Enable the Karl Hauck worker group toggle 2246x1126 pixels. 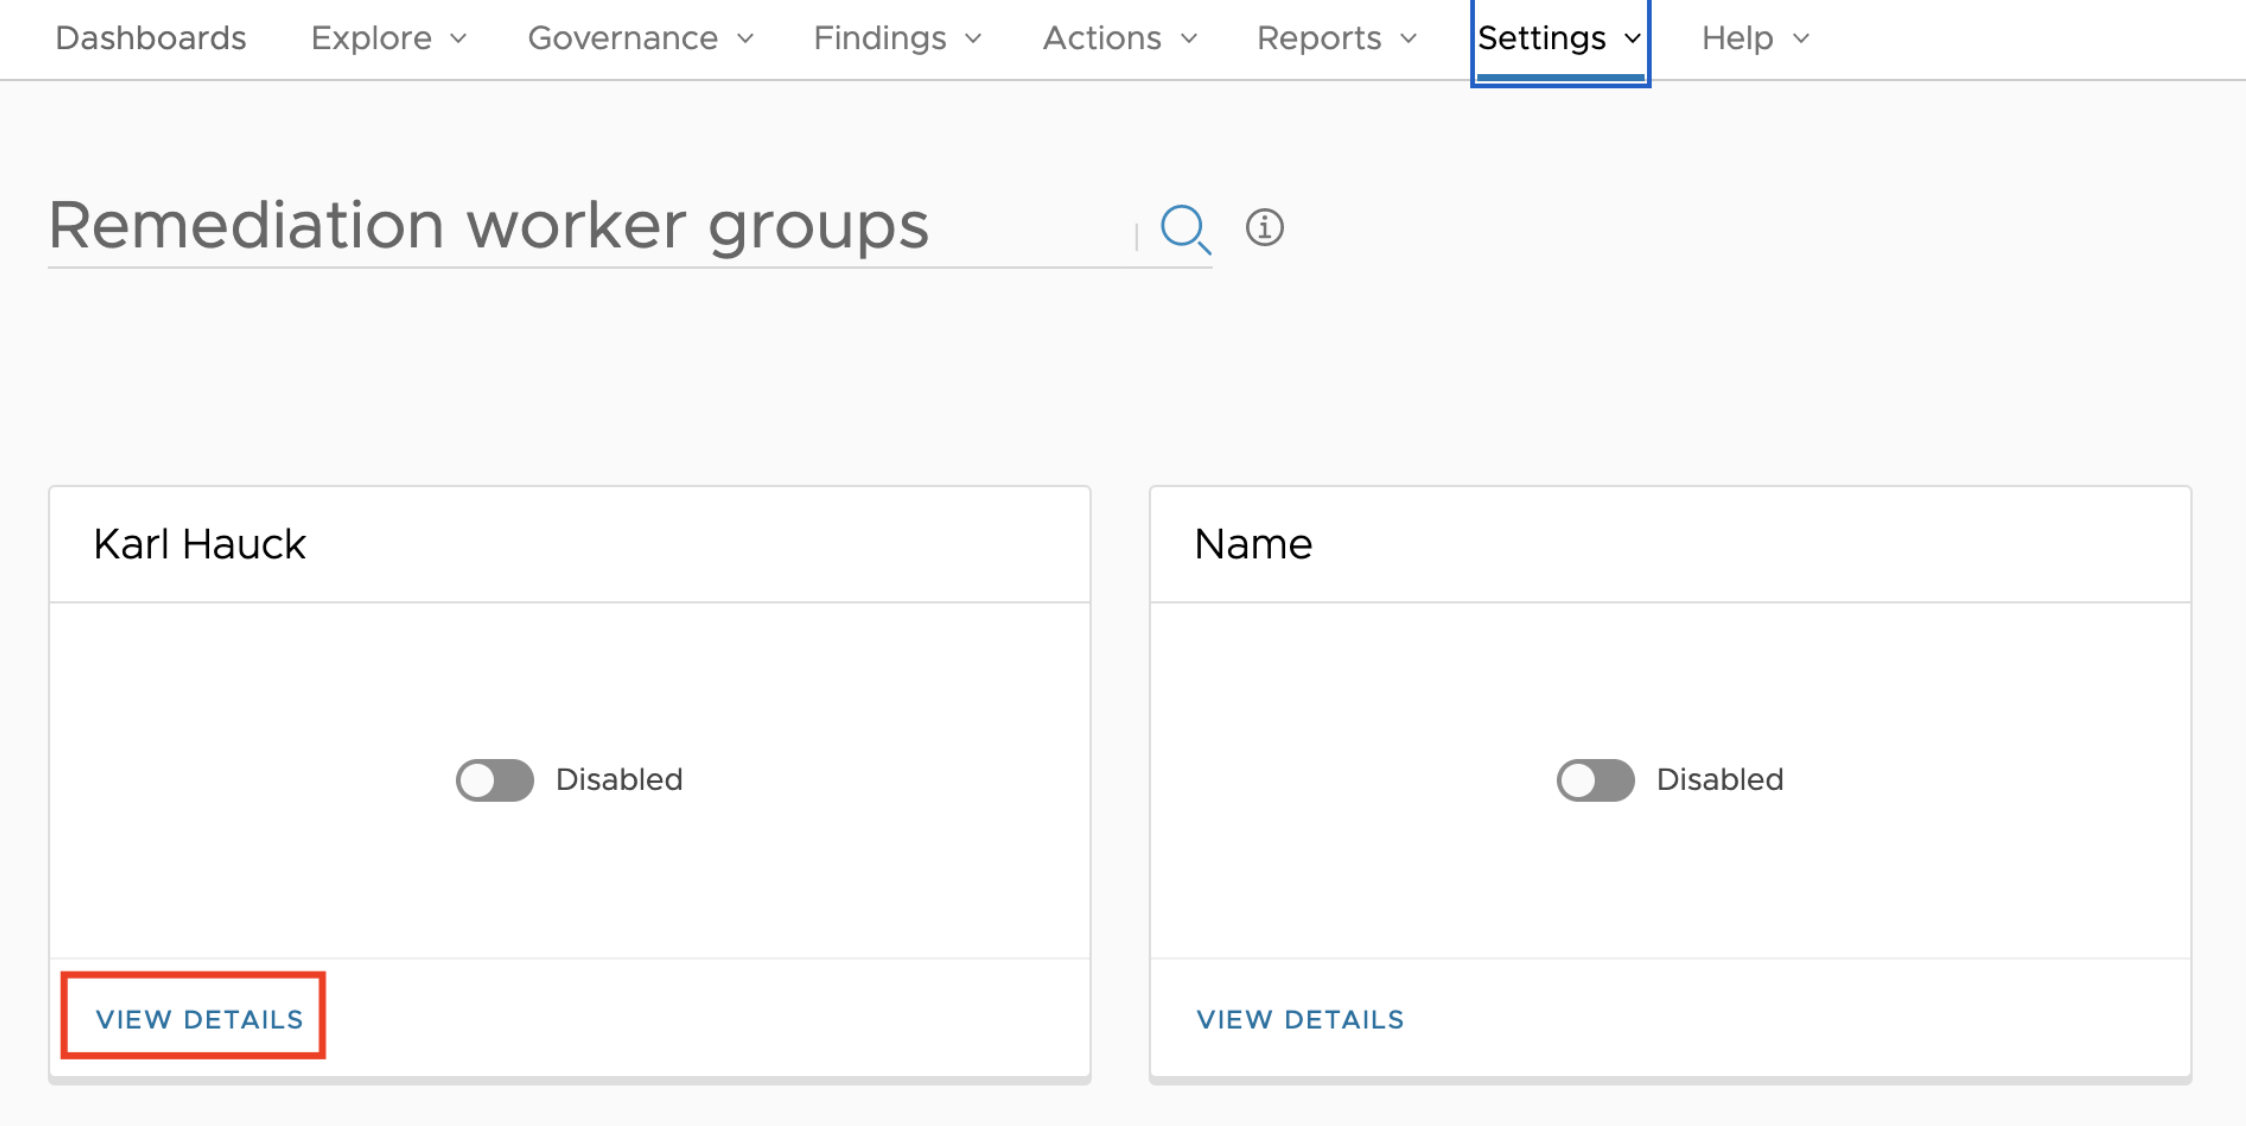pos(495,780)
